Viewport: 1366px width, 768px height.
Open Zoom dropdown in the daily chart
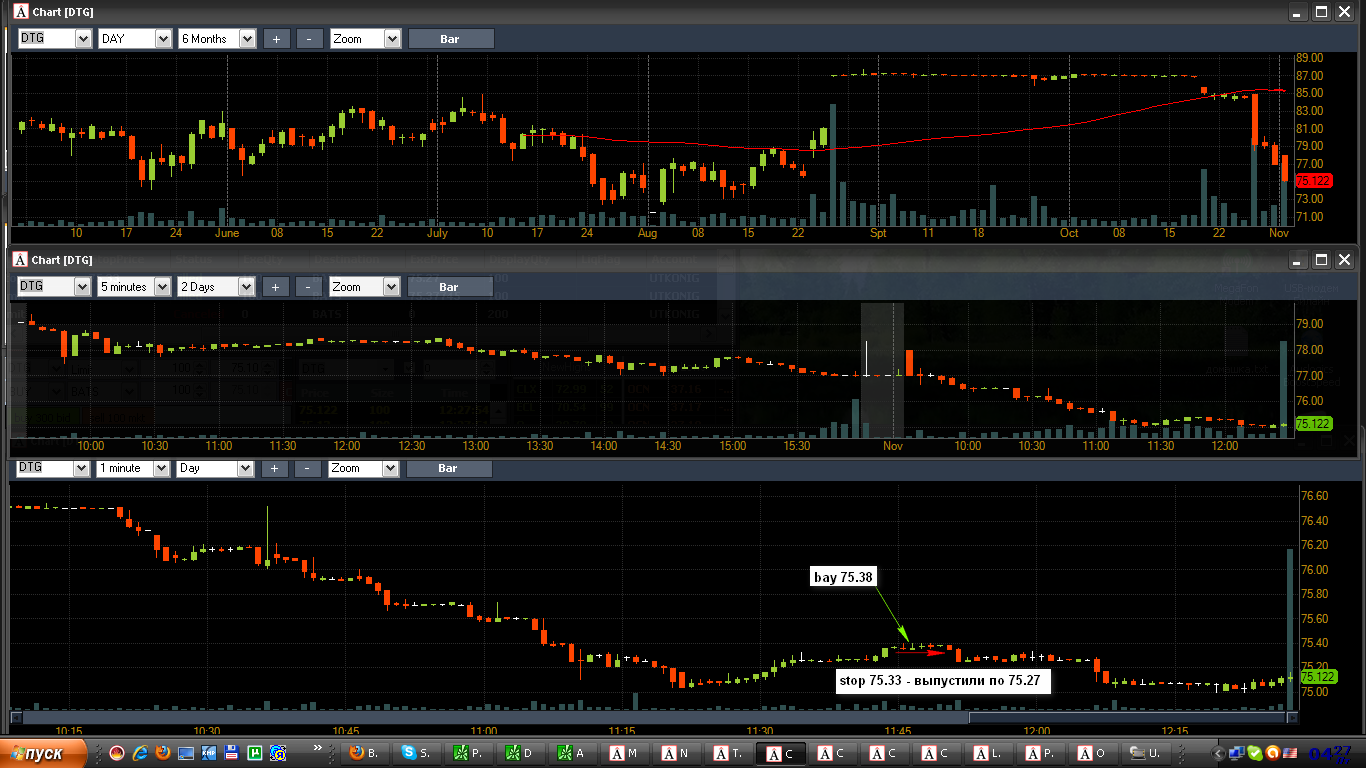[x=365, y=39]
